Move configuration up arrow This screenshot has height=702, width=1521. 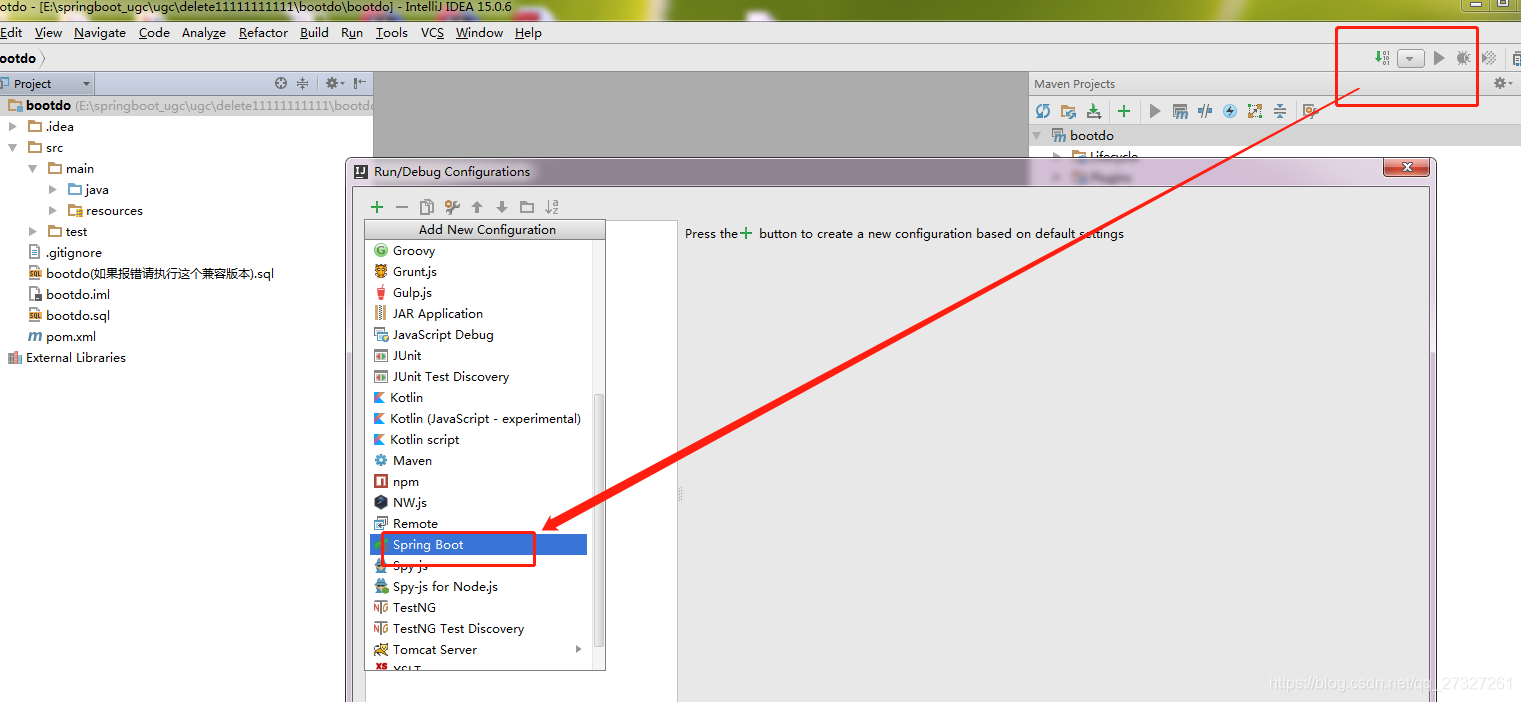477,207
